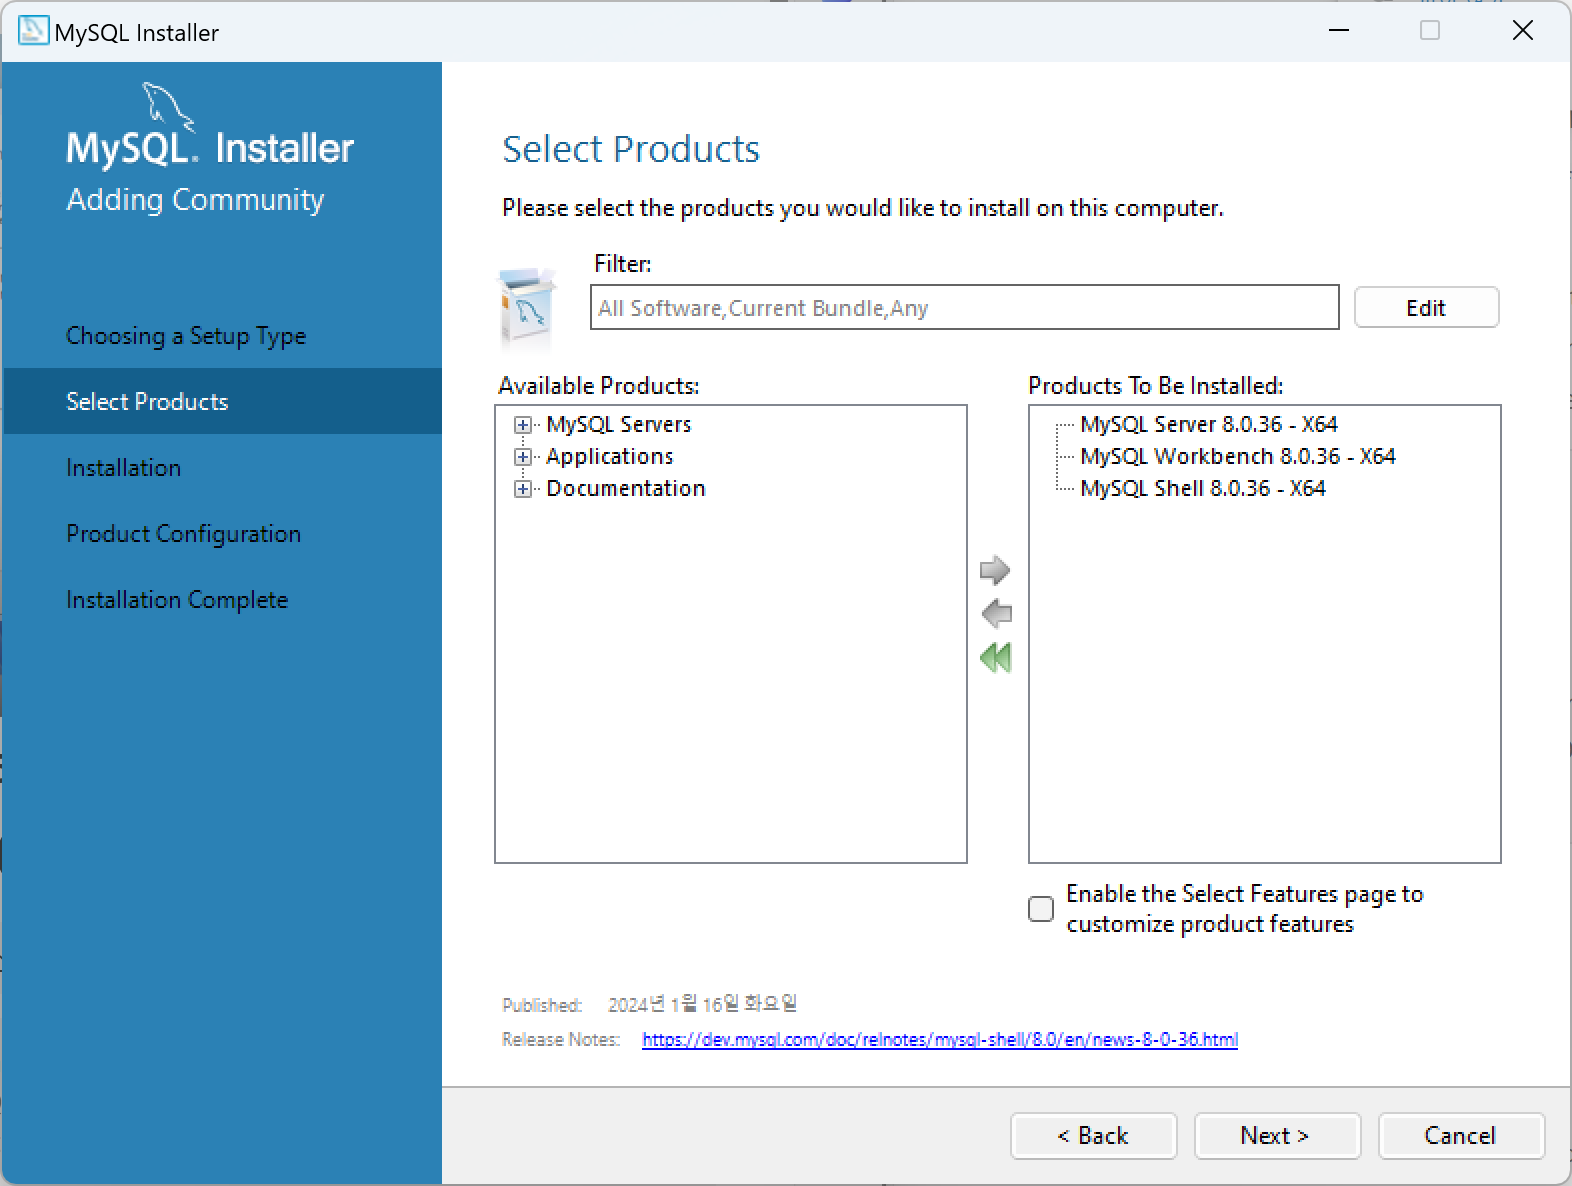Select MySQL Shell 8.0.36 - X64
This screenshot has width=1572, height=1186.
(1202, 488)
